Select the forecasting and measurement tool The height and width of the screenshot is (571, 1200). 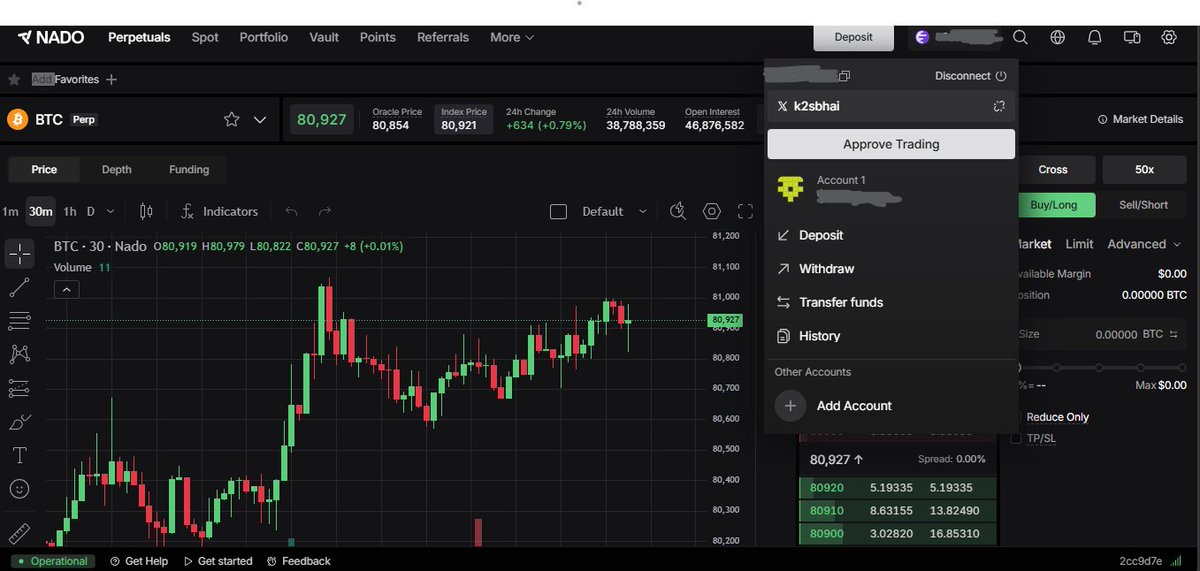click(x=19, y=388)
